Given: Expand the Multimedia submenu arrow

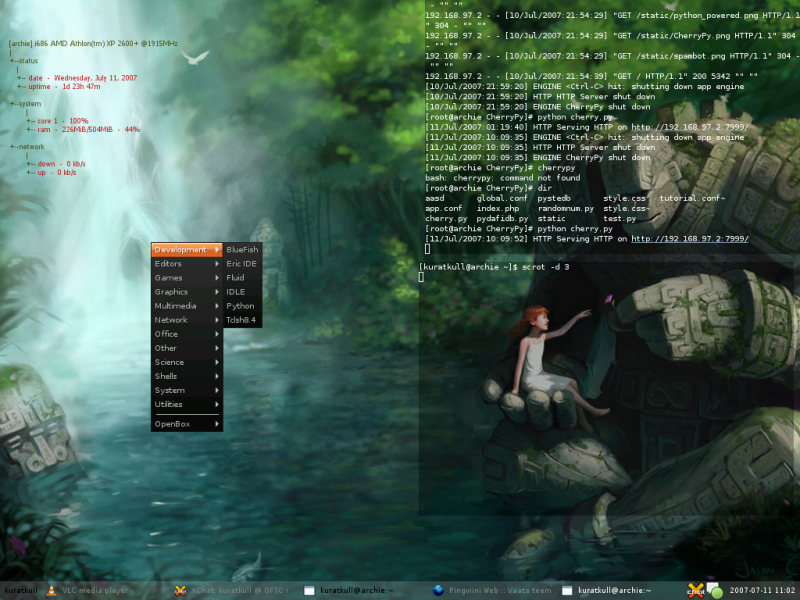Looking at the screenshot, I should tap(217, 306).
